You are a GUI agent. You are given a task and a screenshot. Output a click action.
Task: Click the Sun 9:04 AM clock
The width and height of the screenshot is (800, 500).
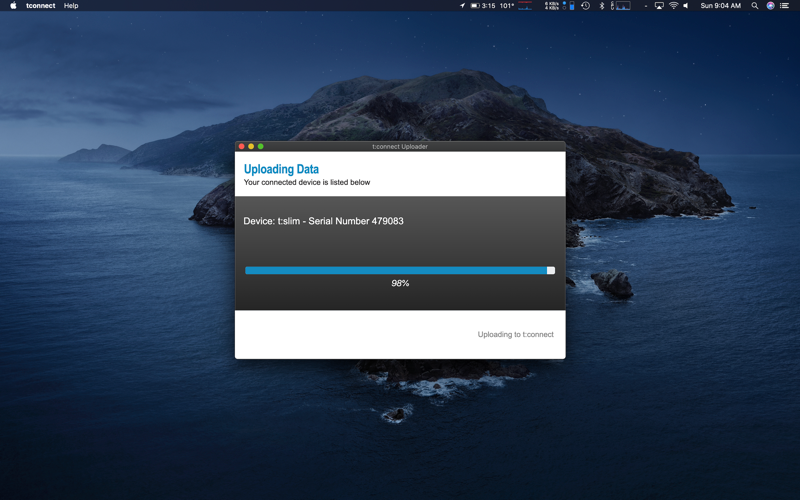click(x=720, y=6)
